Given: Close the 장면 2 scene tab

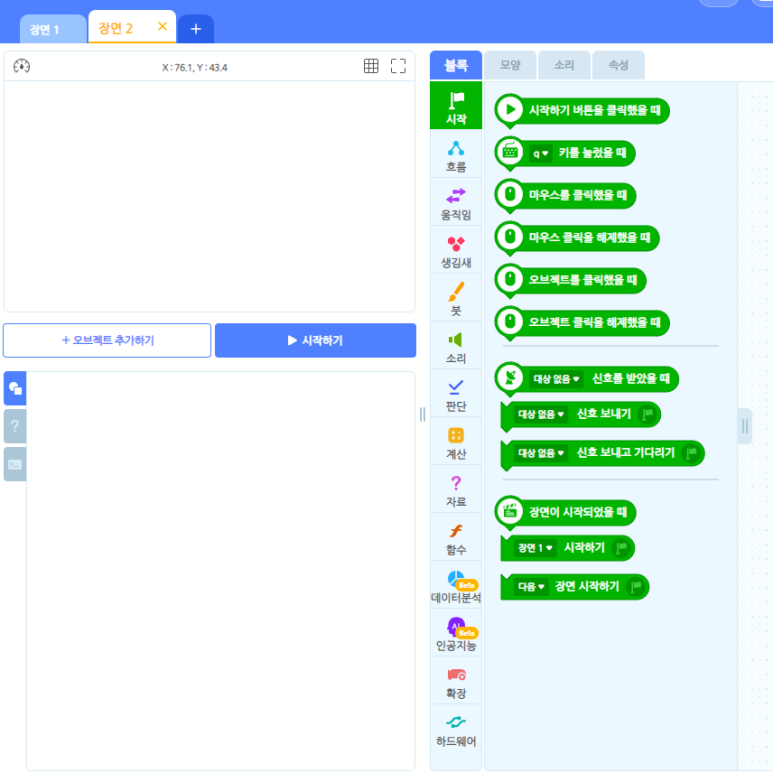Looking at the screenshot, I should click(162, 27).
